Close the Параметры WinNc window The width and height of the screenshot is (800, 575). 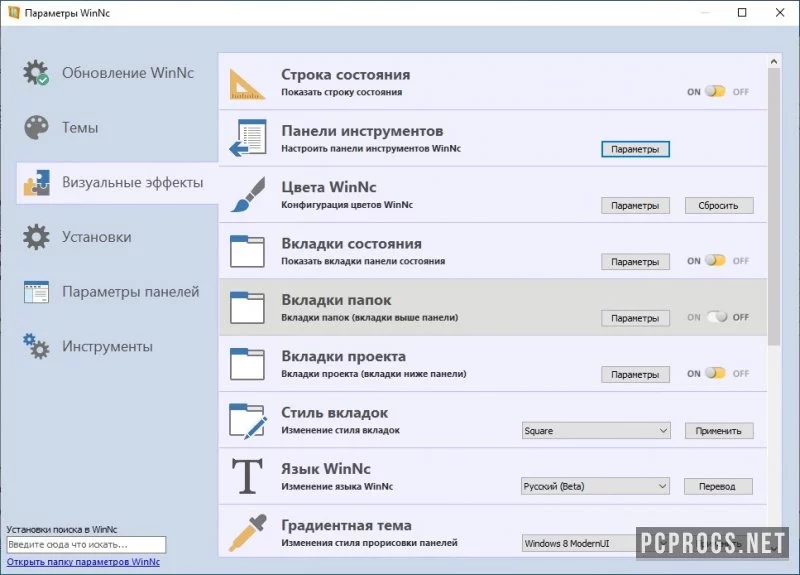[x=780, y=13]
